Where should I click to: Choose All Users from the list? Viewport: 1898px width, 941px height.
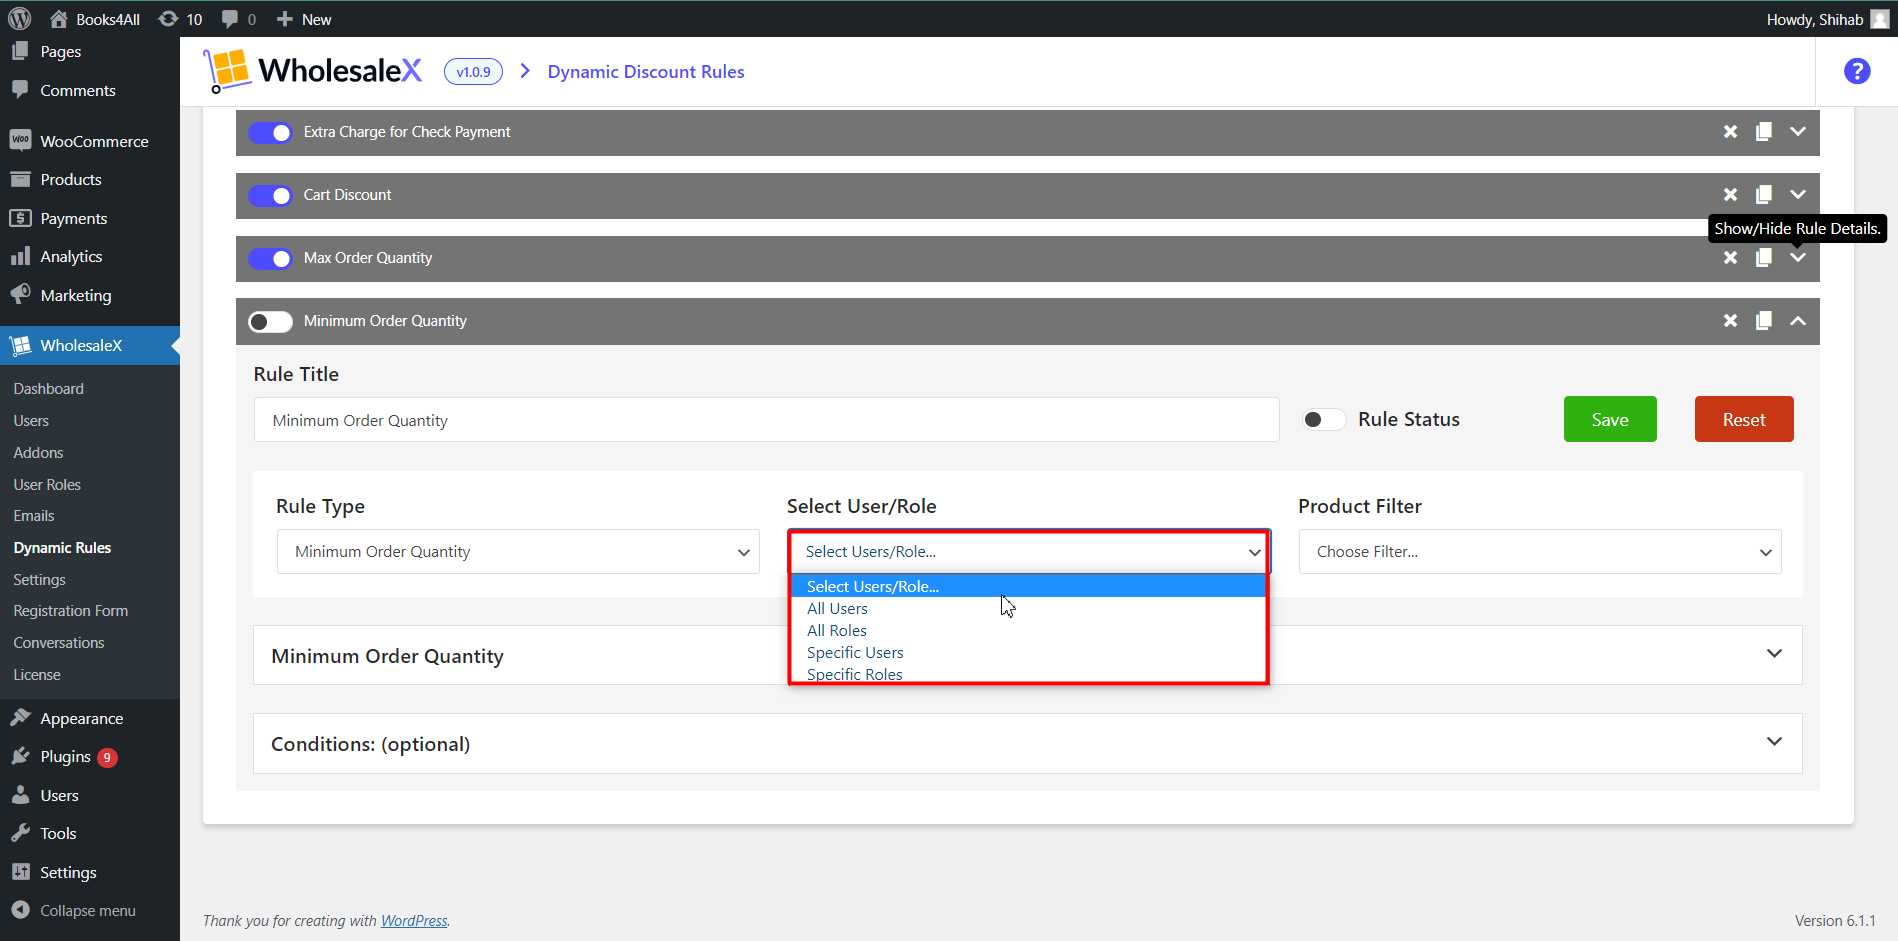click(1028, 609)
